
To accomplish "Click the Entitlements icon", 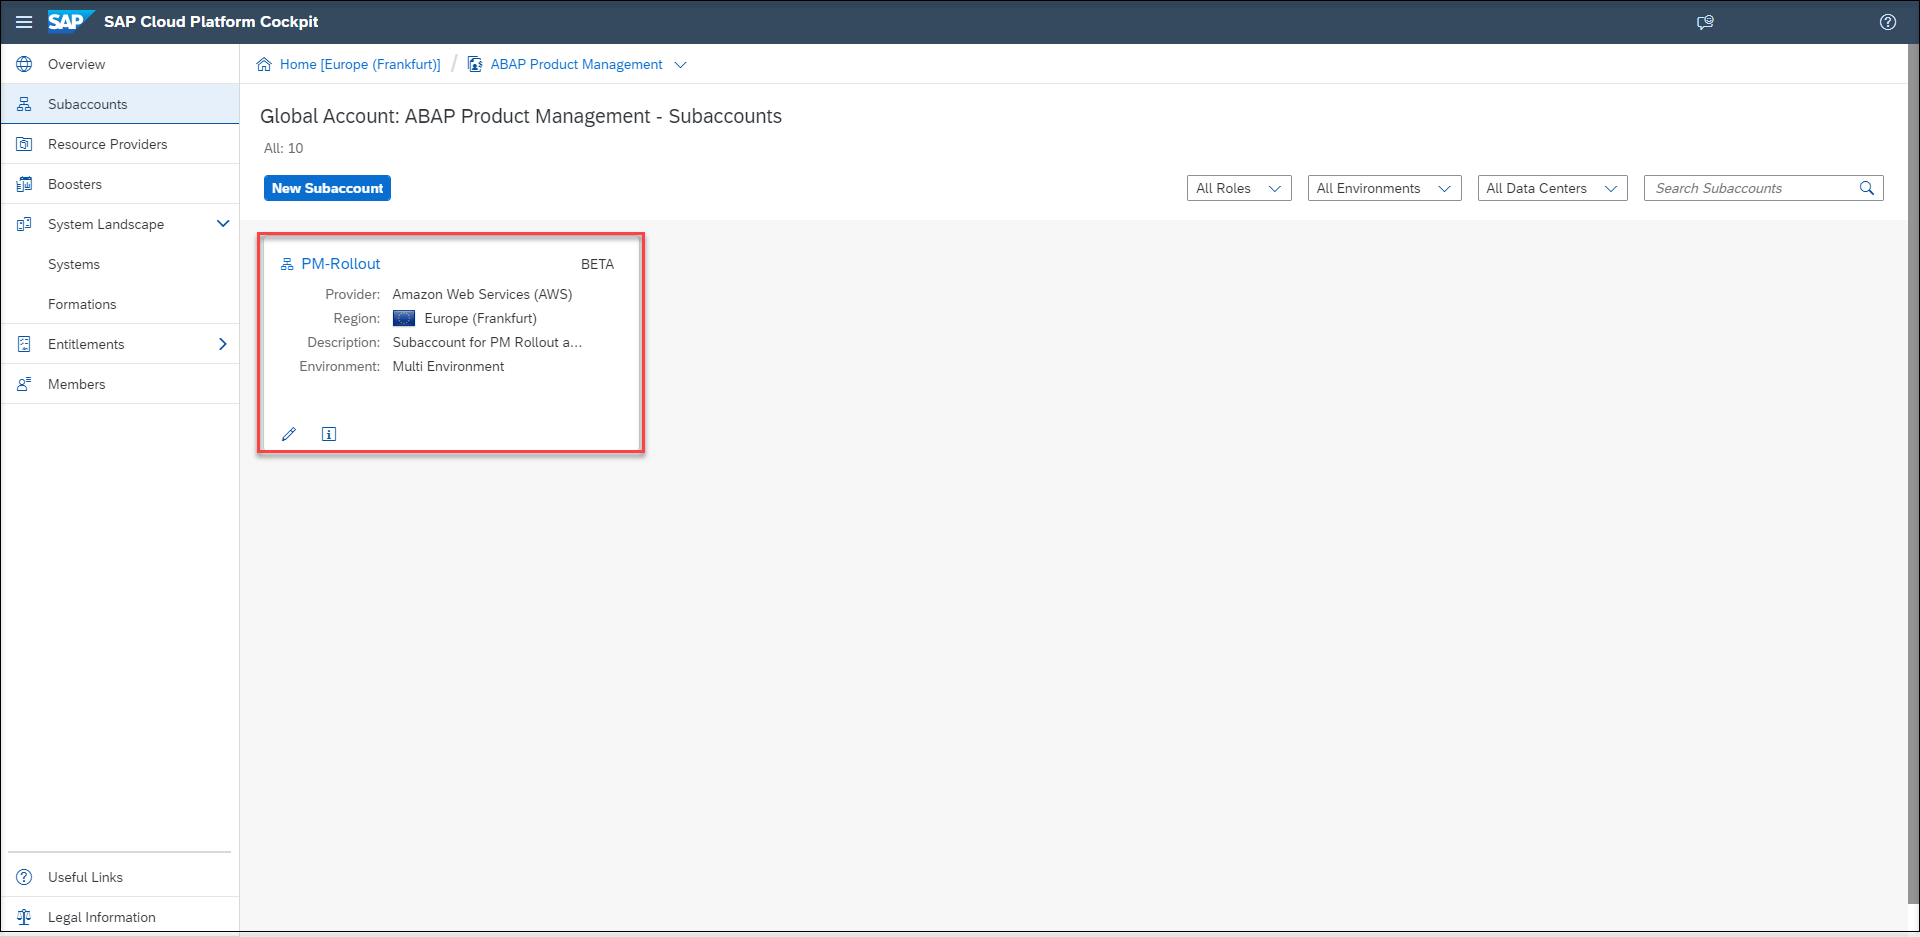I will (24, 344).
